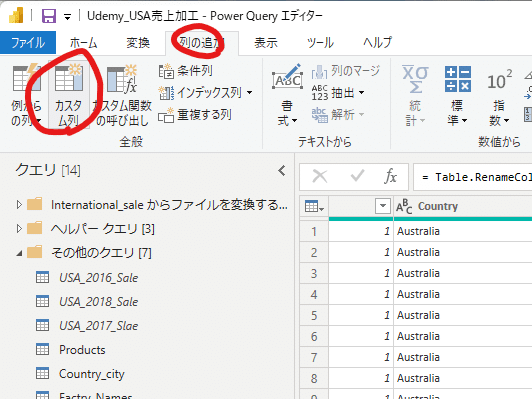Click the ABC data type icon of Country
This screenshot has height=399, width=532.
[404, 206]
